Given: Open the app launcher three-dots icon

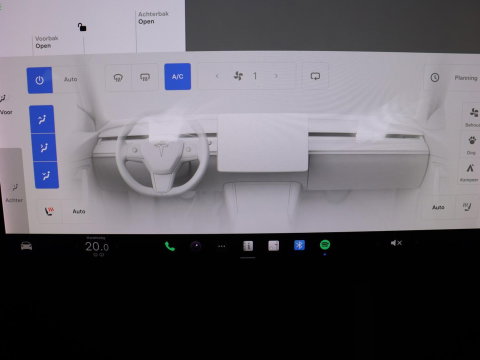Looking at the screenshot, I should [222, 246].
